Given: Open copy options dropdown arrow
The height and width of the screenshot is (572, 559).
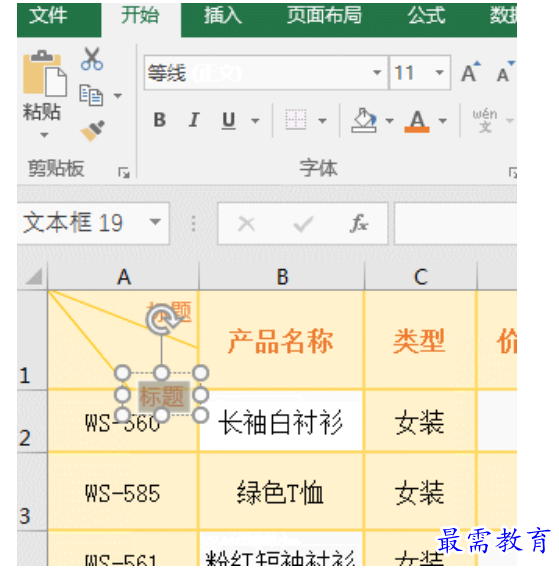Looking at the screenshot, I should (117, 96).
